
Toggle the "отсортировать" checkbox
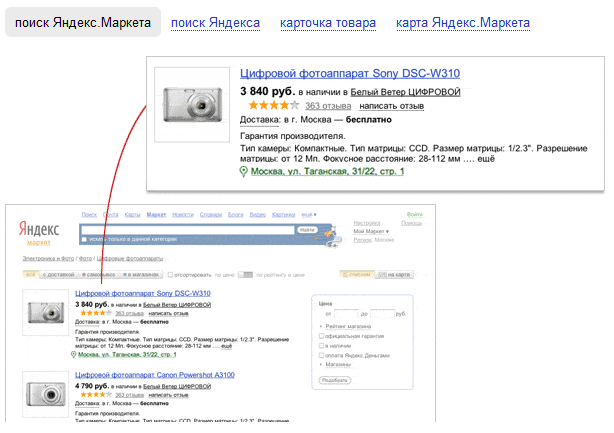[x=170, y=275]
